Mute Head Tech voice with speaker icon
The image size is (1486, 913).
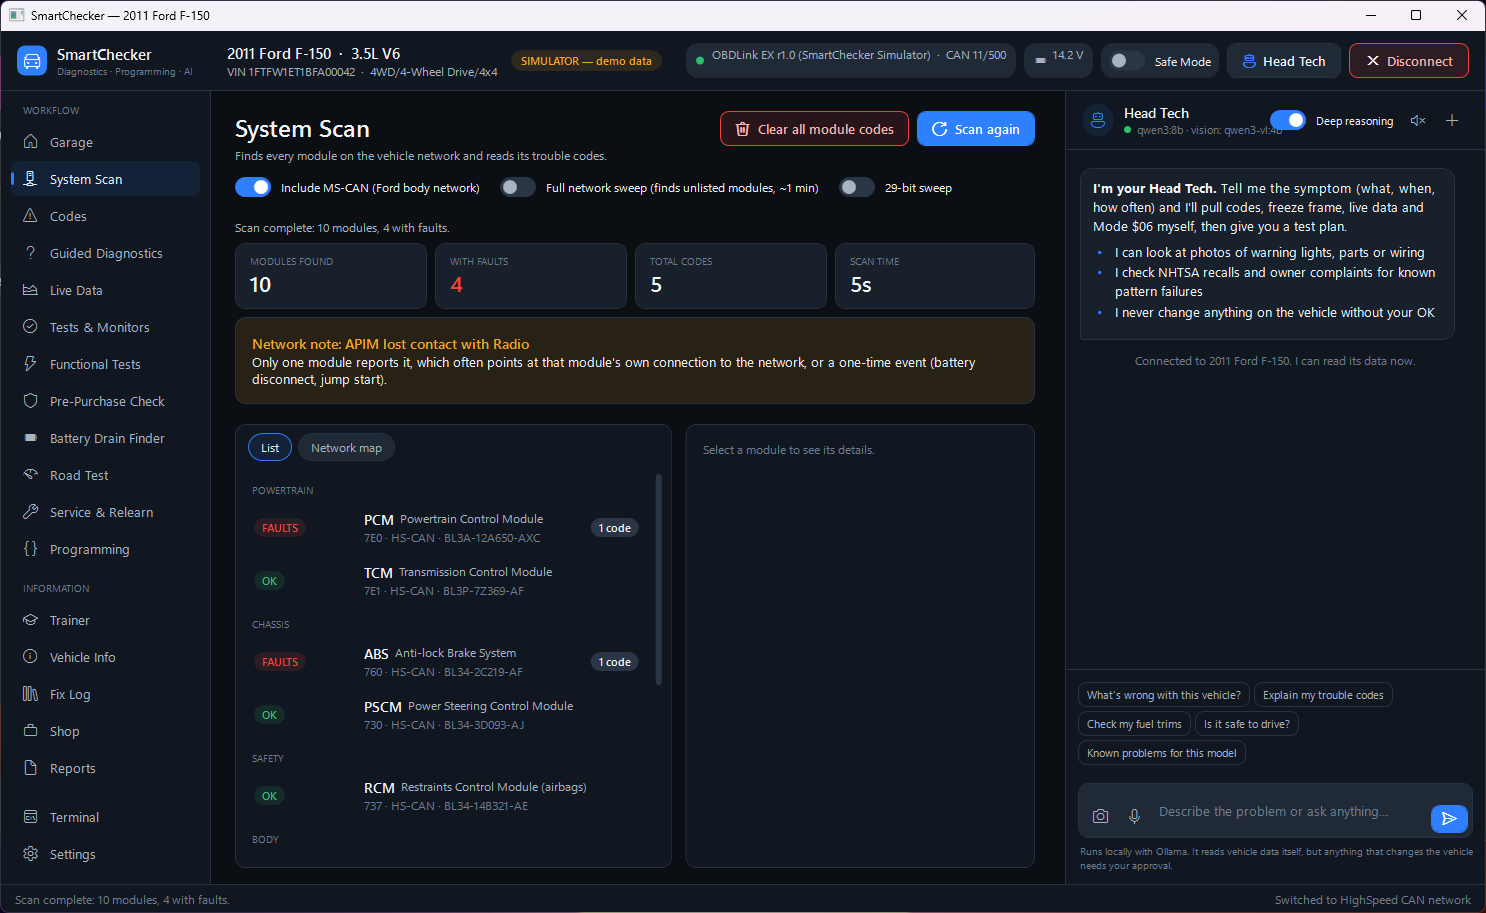pyautogui.click(x=1418, y=121)
